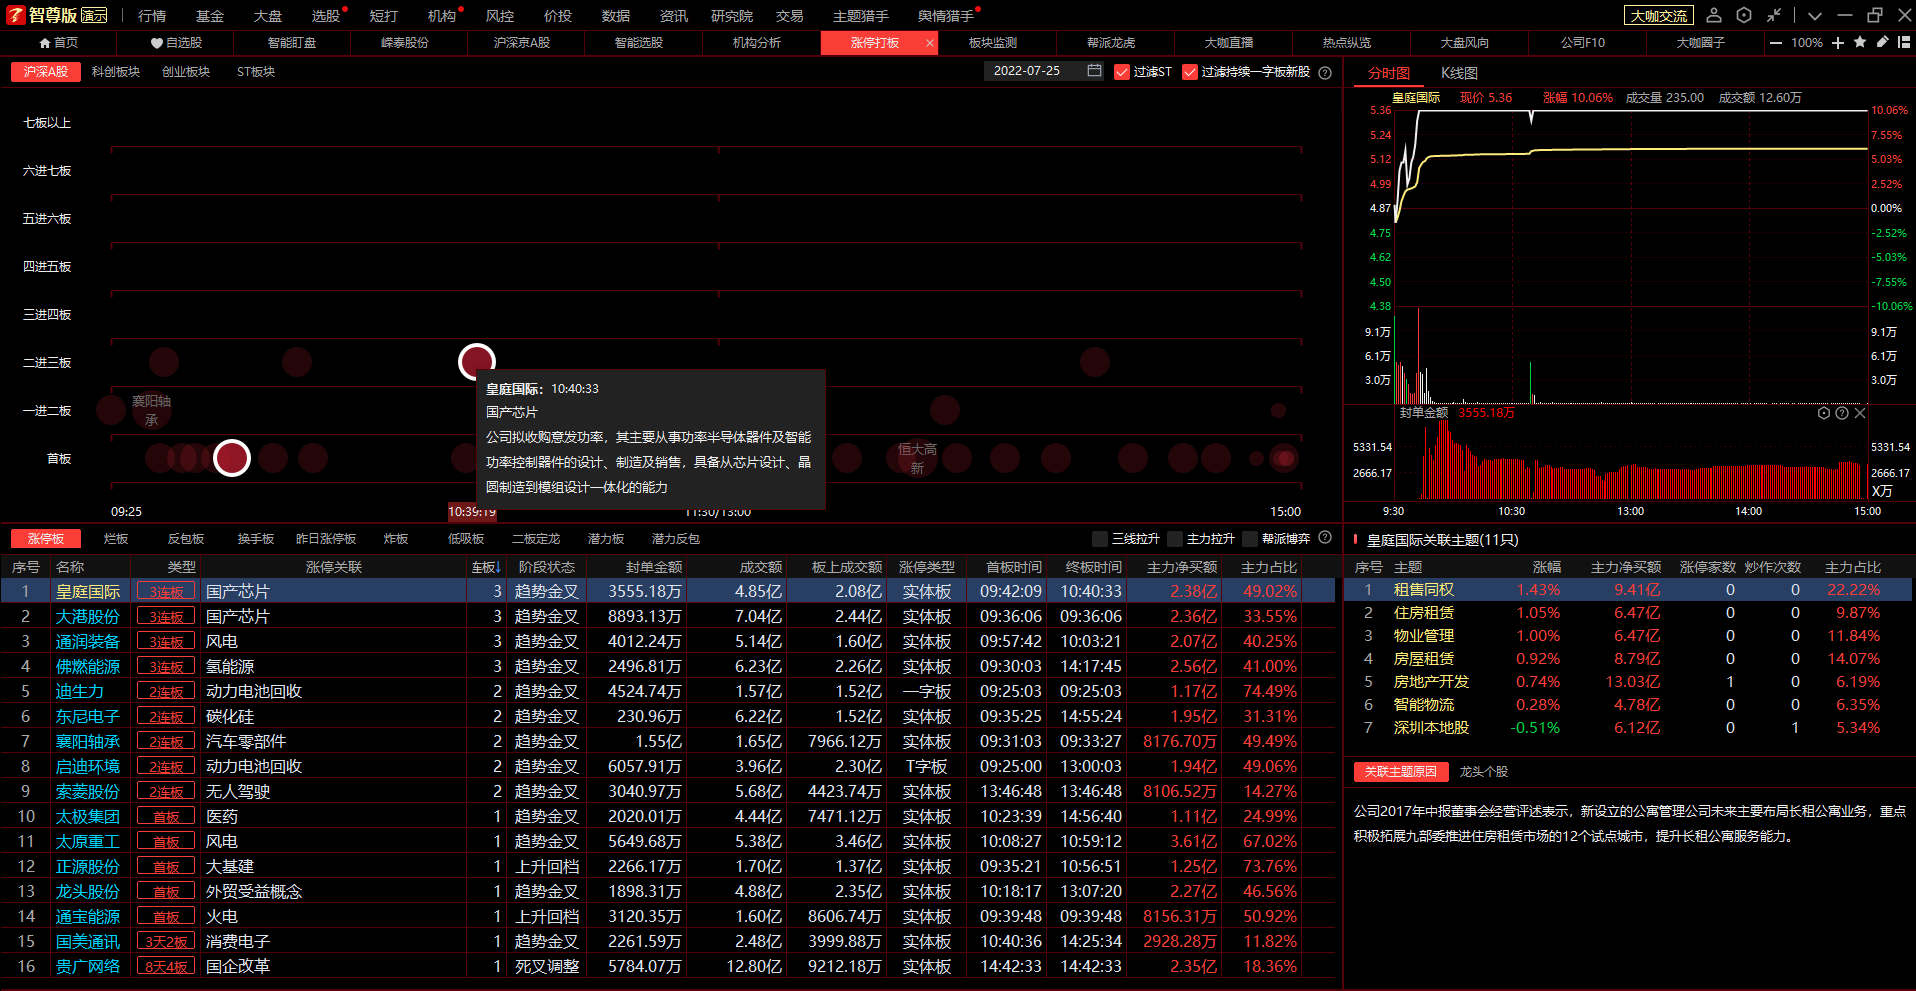The width and height of the screenshot is (1916, 991).
Task: Open the 机构 menu
Action: click(442, 16)
